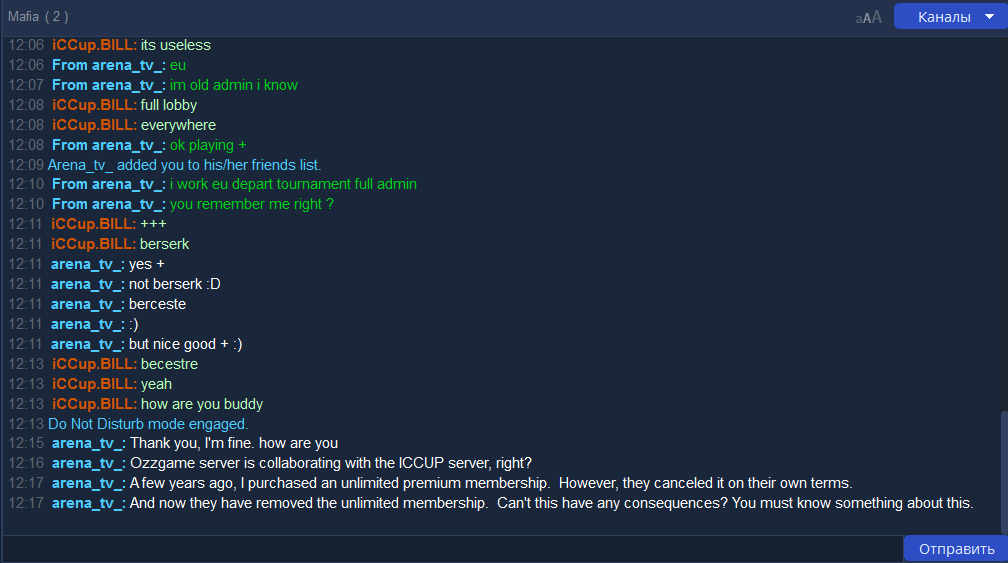1008x563 pixels.
Task: Focus the chat message input field
Action: pyautogui.click(x=450, y=549)
